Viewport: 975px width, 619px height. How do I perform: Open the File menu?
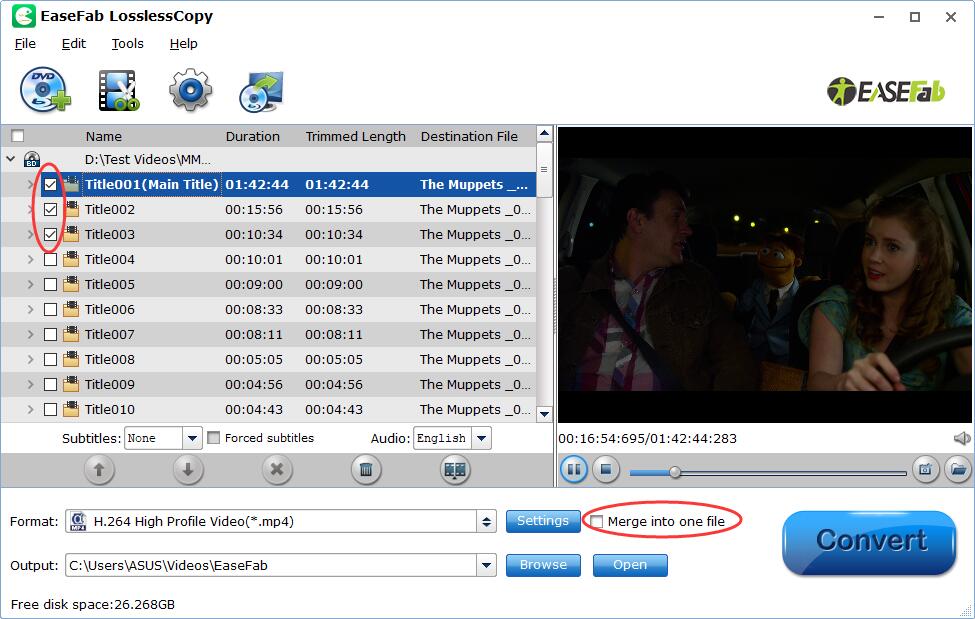point(25,44)
